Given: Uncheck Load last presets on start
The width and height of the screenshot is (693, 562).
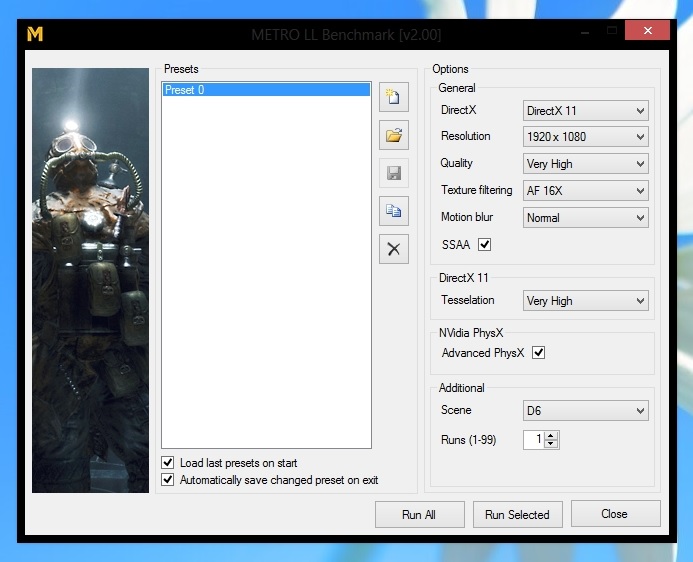Looking at the screenshot, I should click(168, 463).
